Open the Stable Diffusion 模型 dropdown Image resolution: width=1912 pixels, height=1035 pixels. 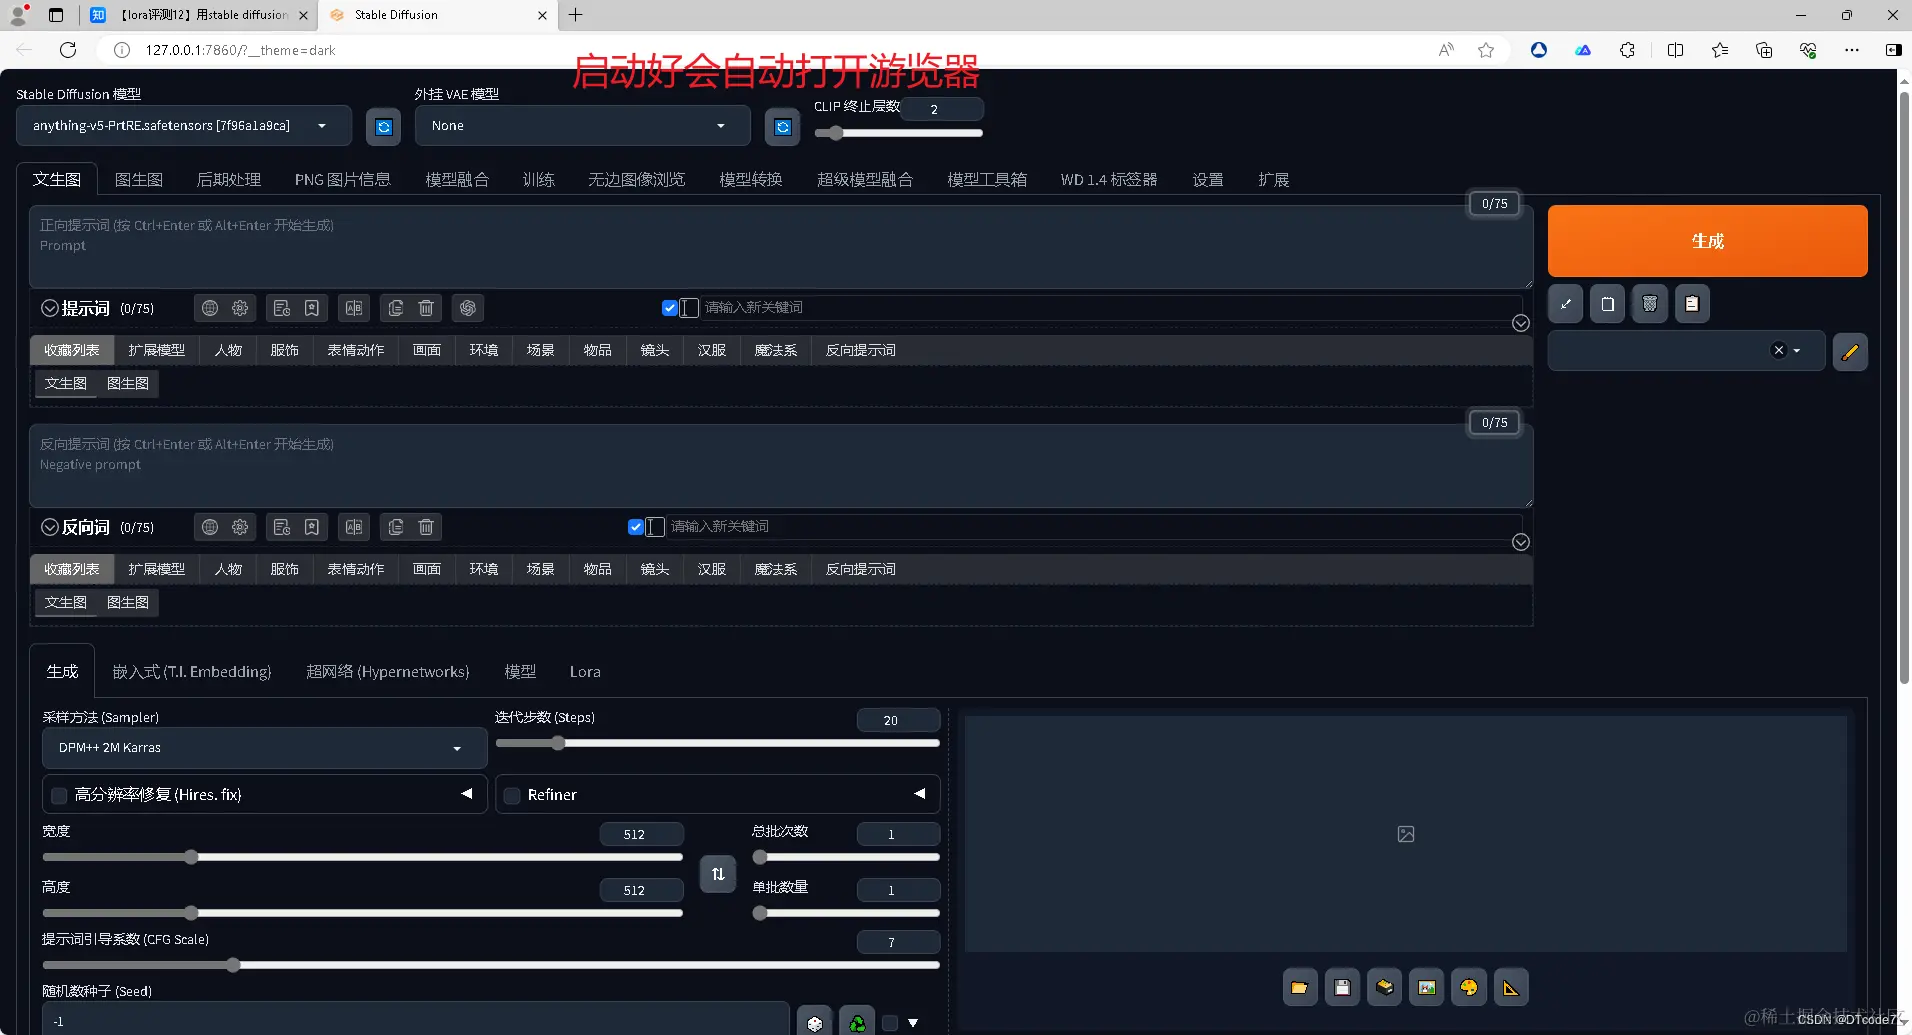pyautogui.click(x=184, y=126)
